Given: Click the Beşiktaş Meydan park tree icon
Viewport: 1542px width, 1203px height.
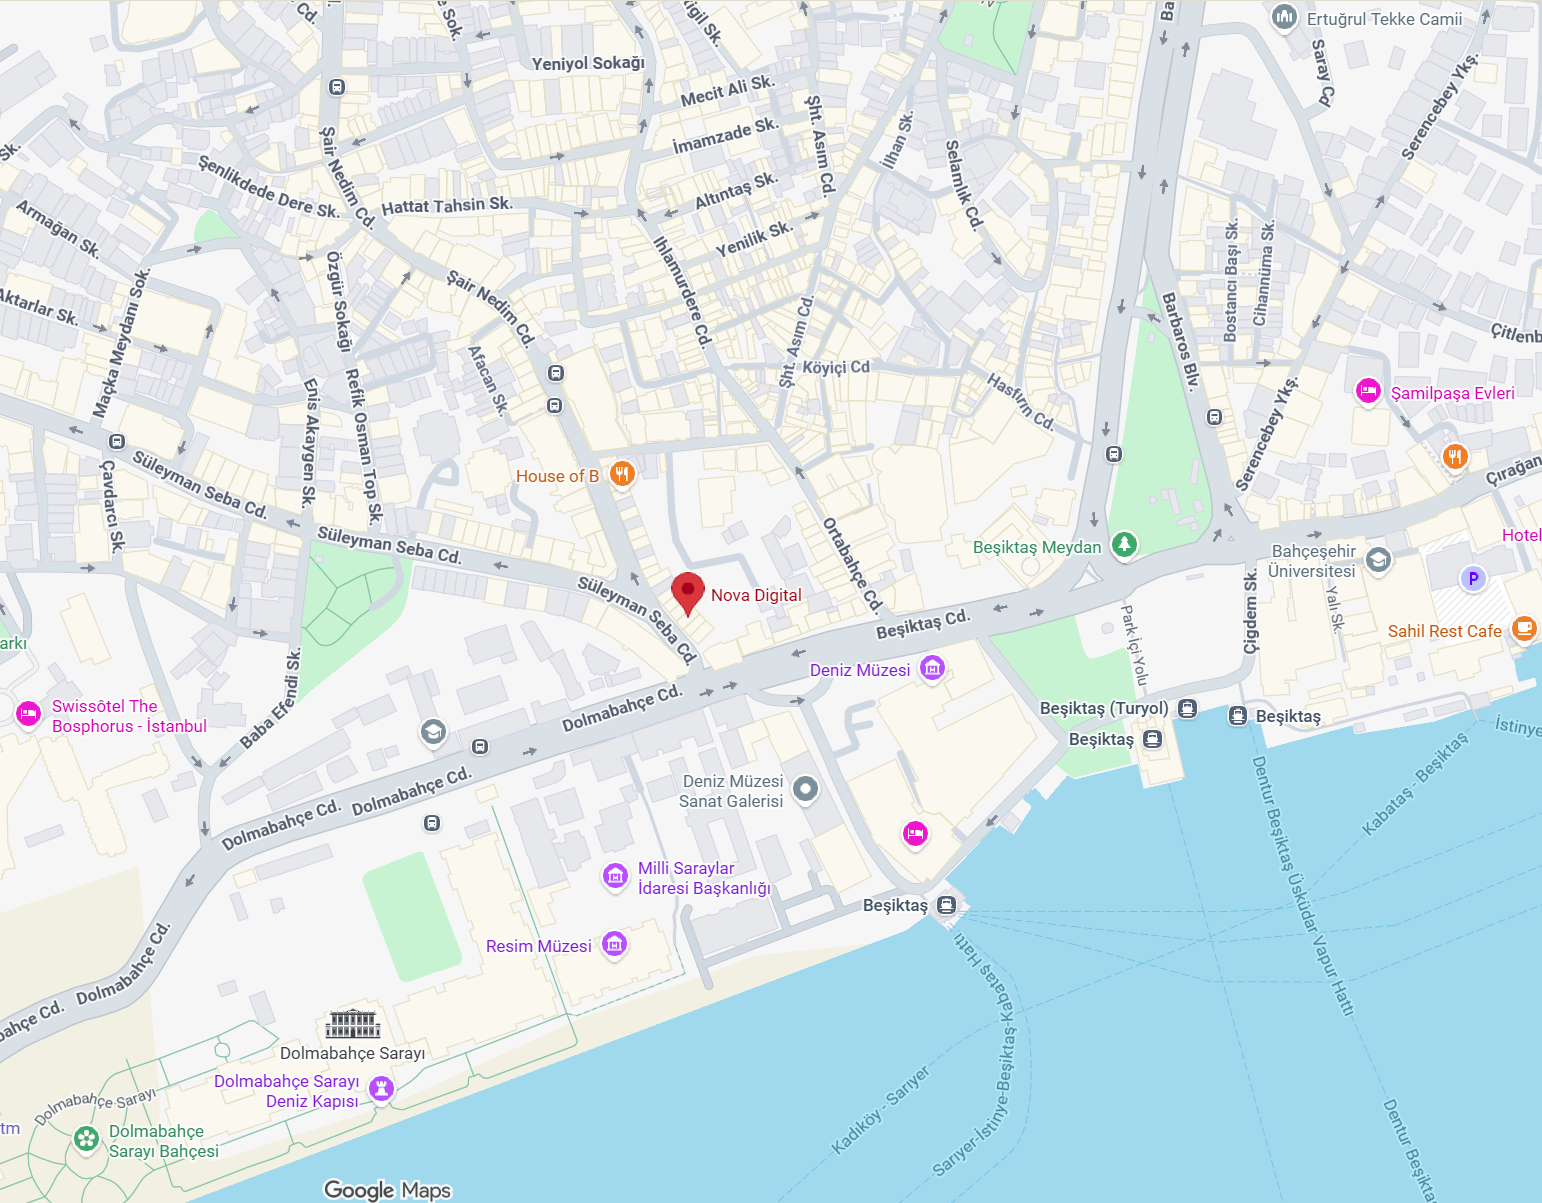Looking at the screenshot, I should tap(1125, 544).
